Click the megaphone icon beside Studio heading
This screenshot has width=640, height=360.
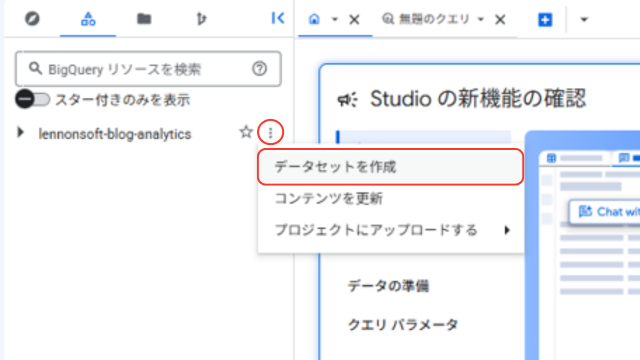[347, 100]
